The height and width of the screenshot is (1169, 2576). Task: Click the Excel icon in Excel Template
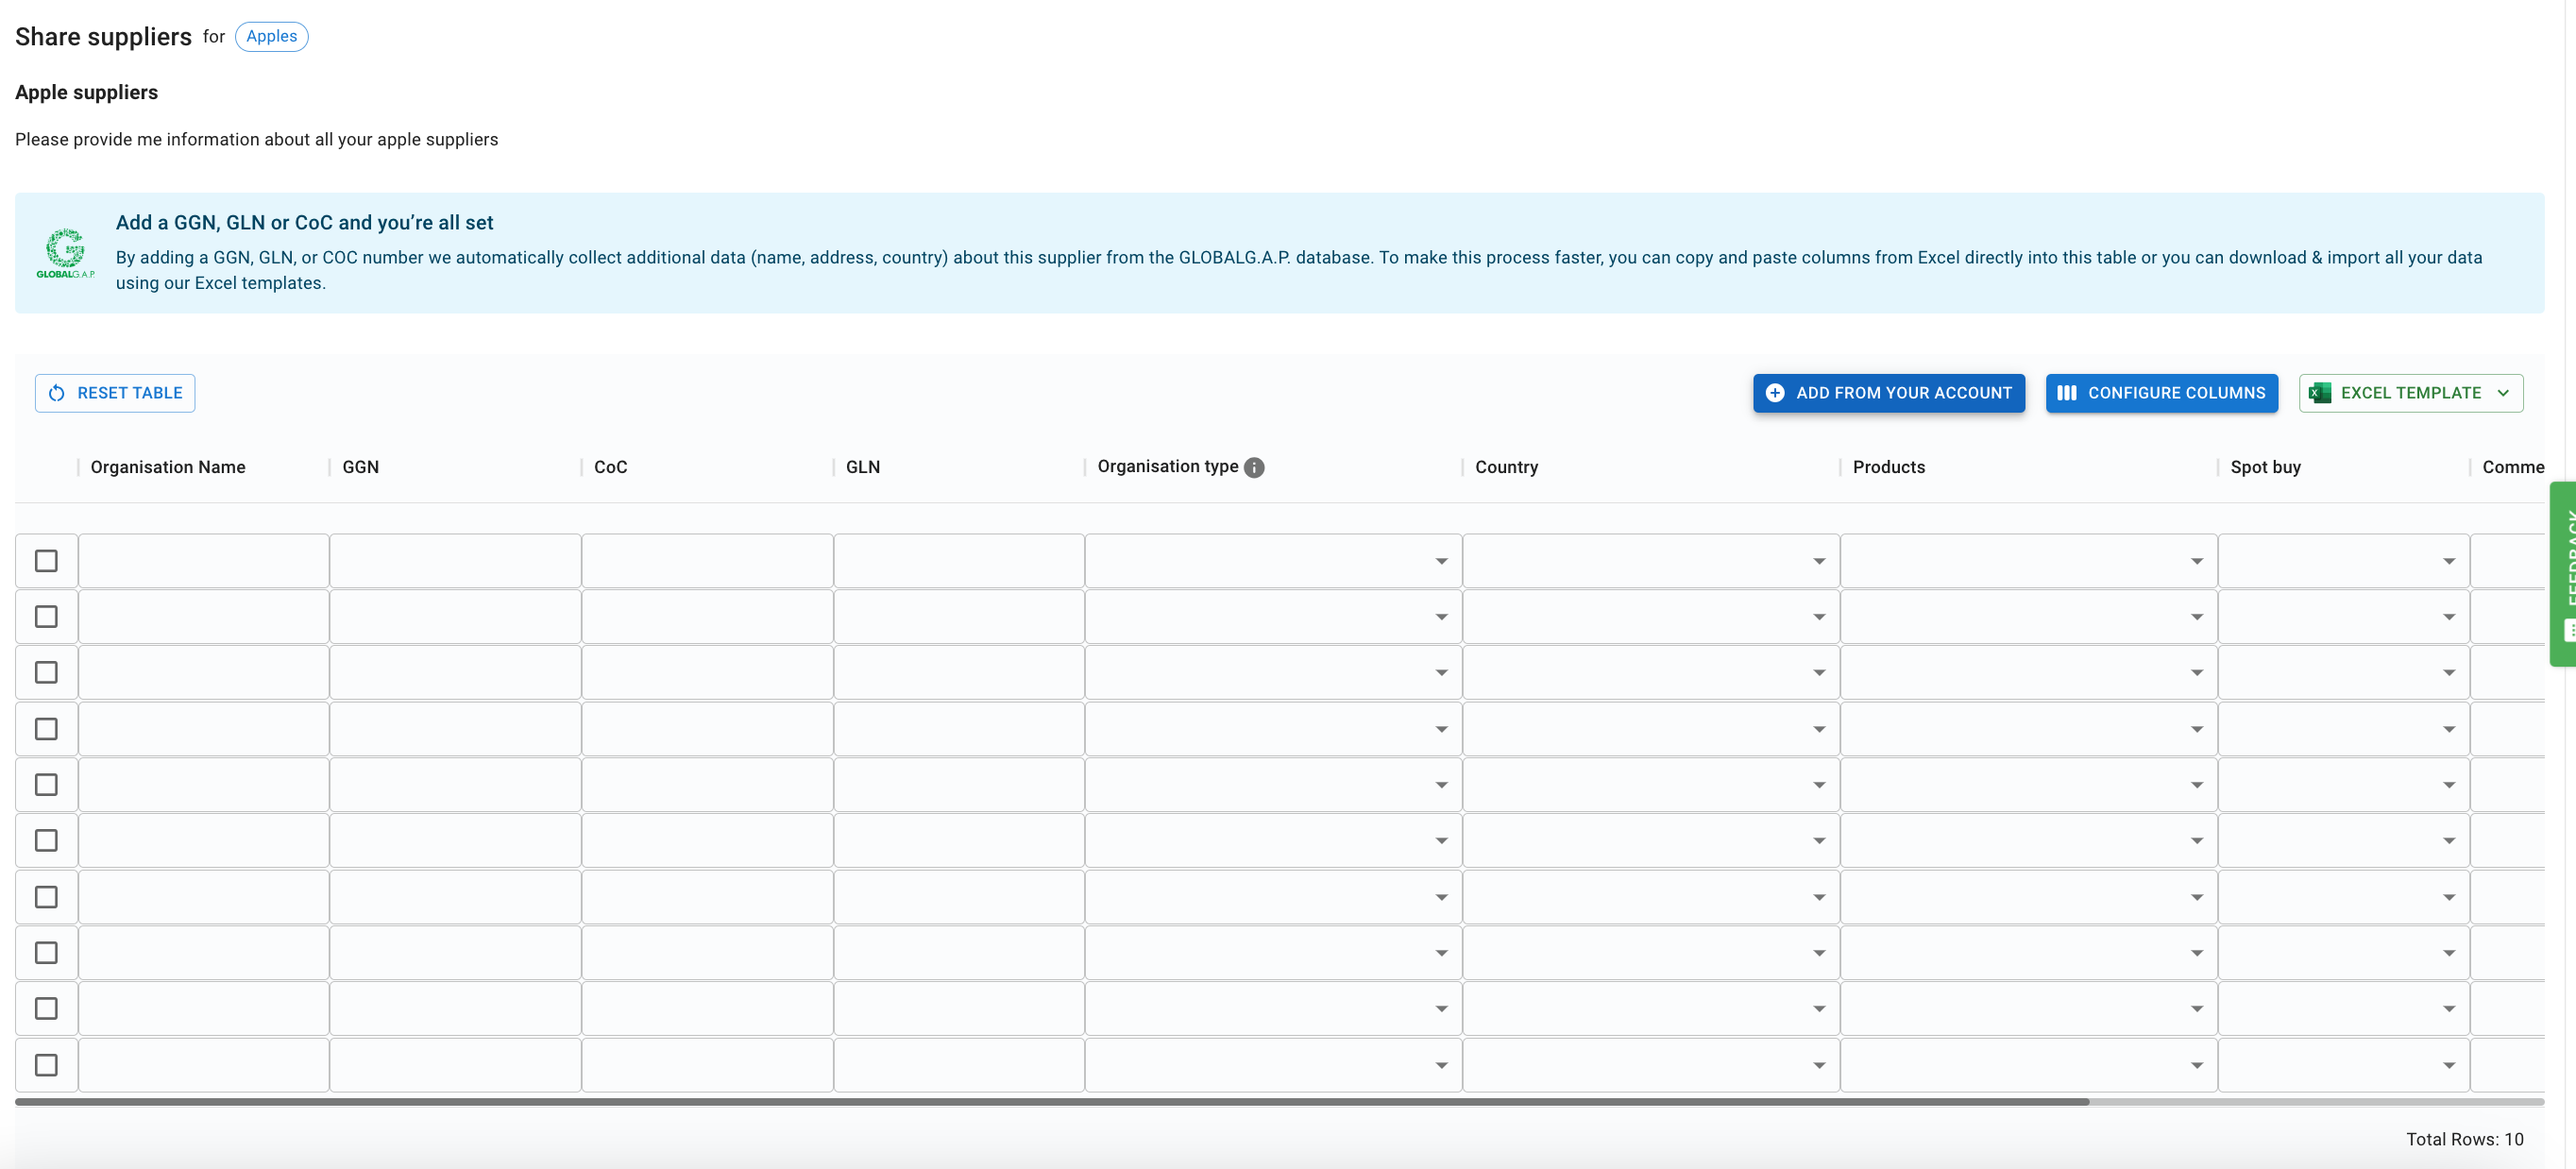pyautogui.click(x=2320, y=393)
